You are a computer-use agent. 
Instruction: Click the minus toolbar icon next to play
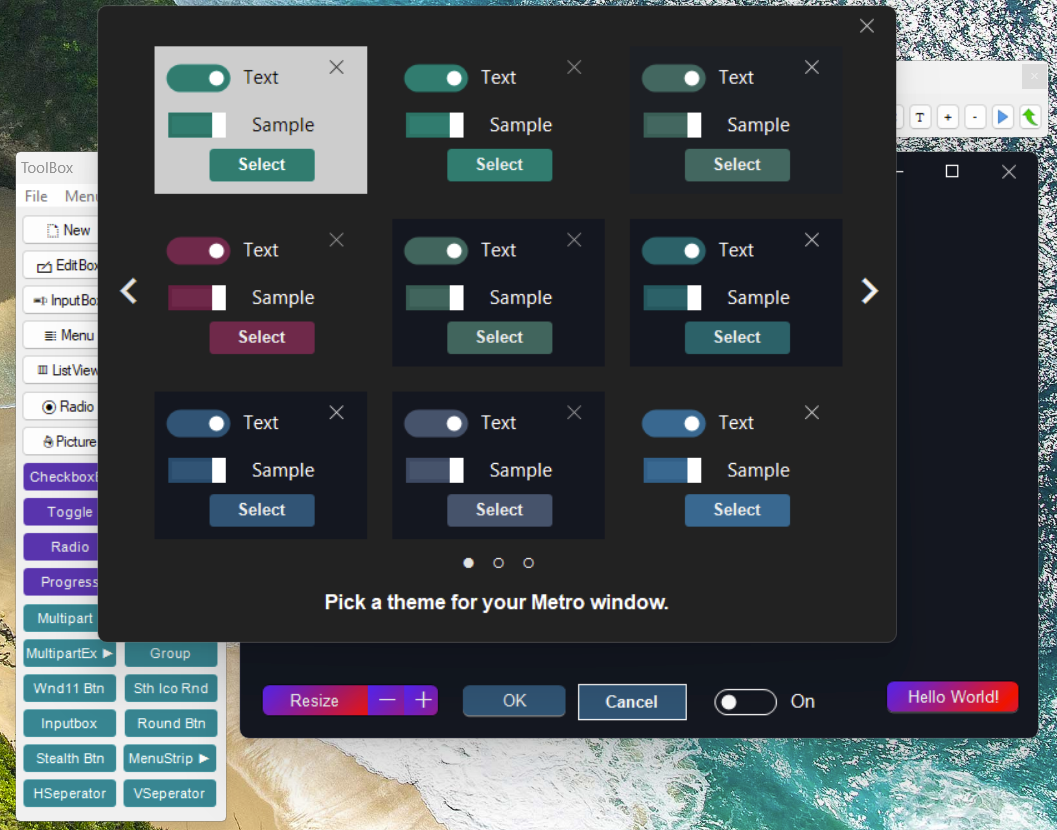pos(975,117)
